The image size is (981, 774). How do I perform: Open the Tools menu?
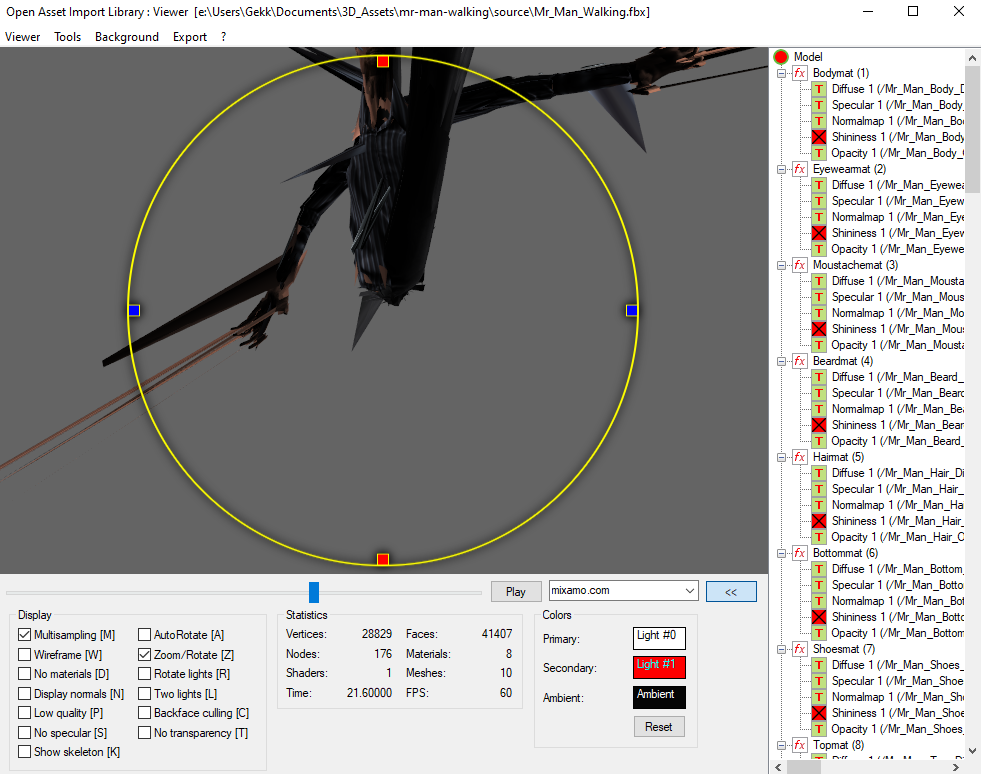[68, 37]
